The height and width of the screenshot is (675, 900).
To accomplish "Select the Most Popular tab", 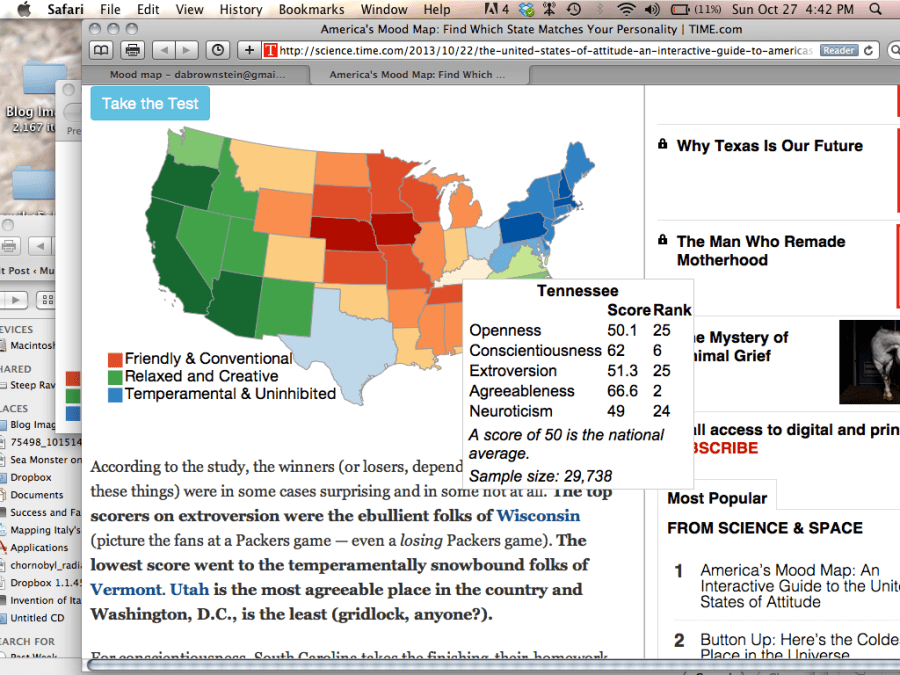I will (717, 498).
